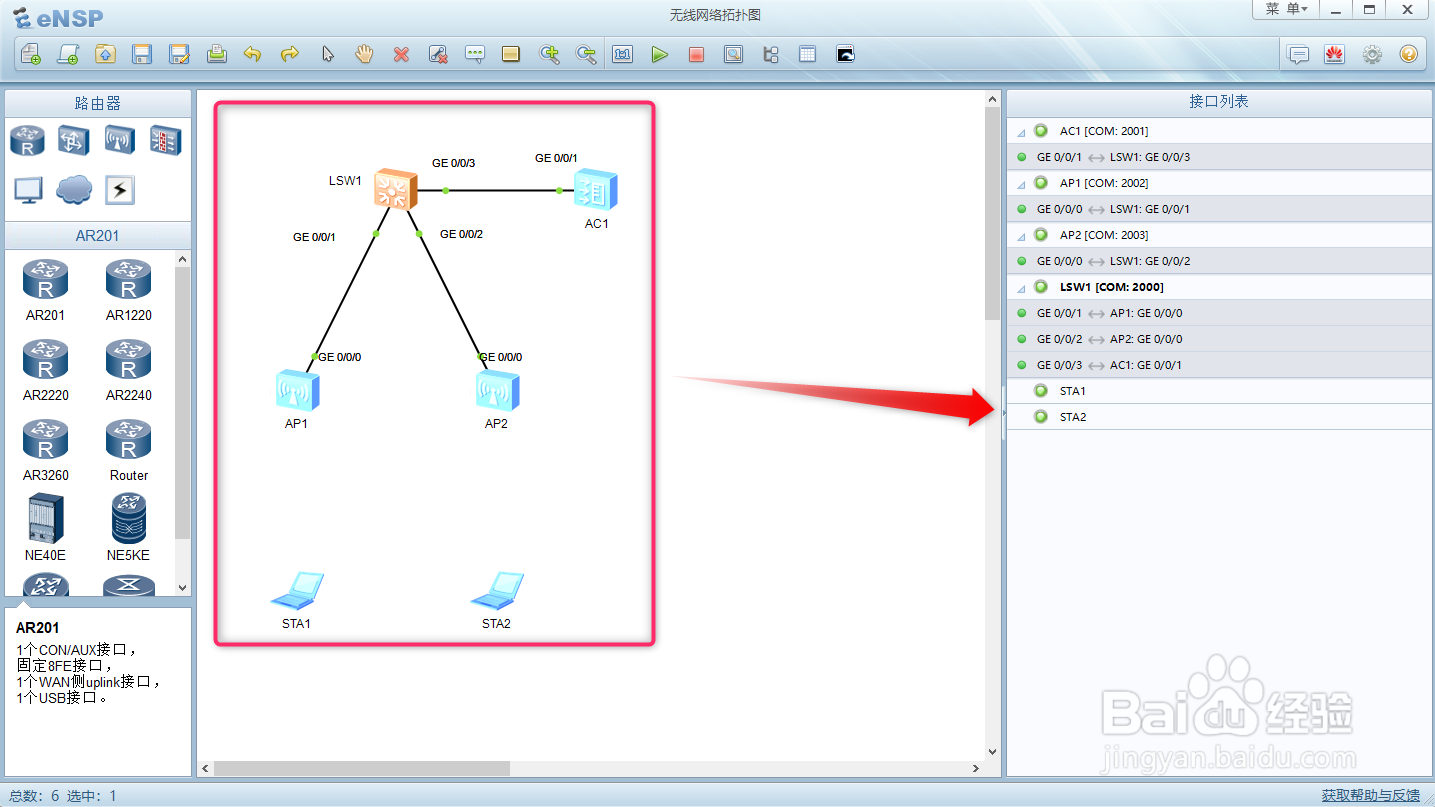
Task: Click the 获取帮助与反馈 link
Action: [x=1369, y=795]
